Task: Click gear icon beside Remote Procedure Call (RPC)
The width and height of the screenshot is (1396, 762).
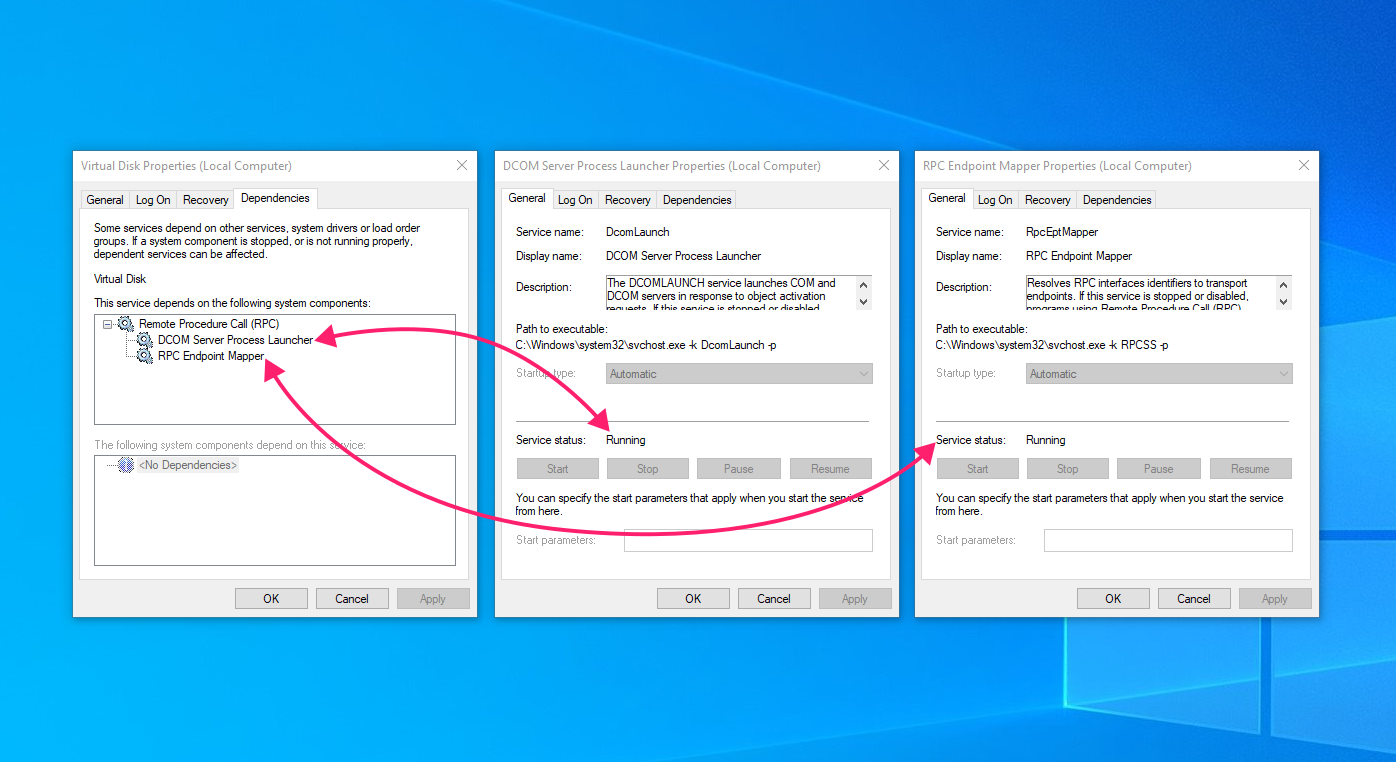Action: [125, 324]
